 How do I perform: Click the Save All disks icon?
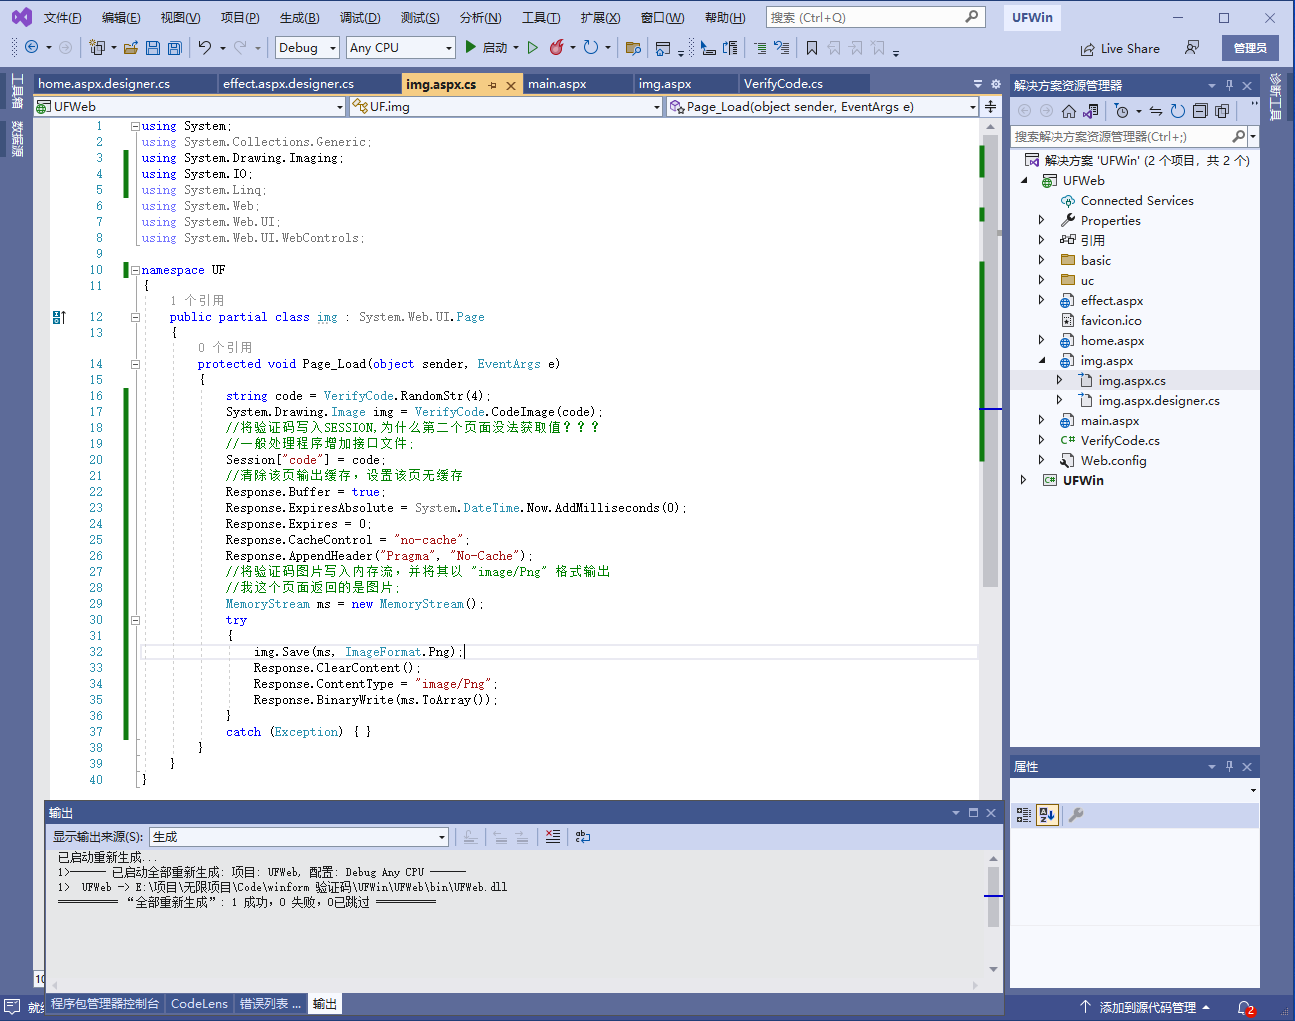175,47
